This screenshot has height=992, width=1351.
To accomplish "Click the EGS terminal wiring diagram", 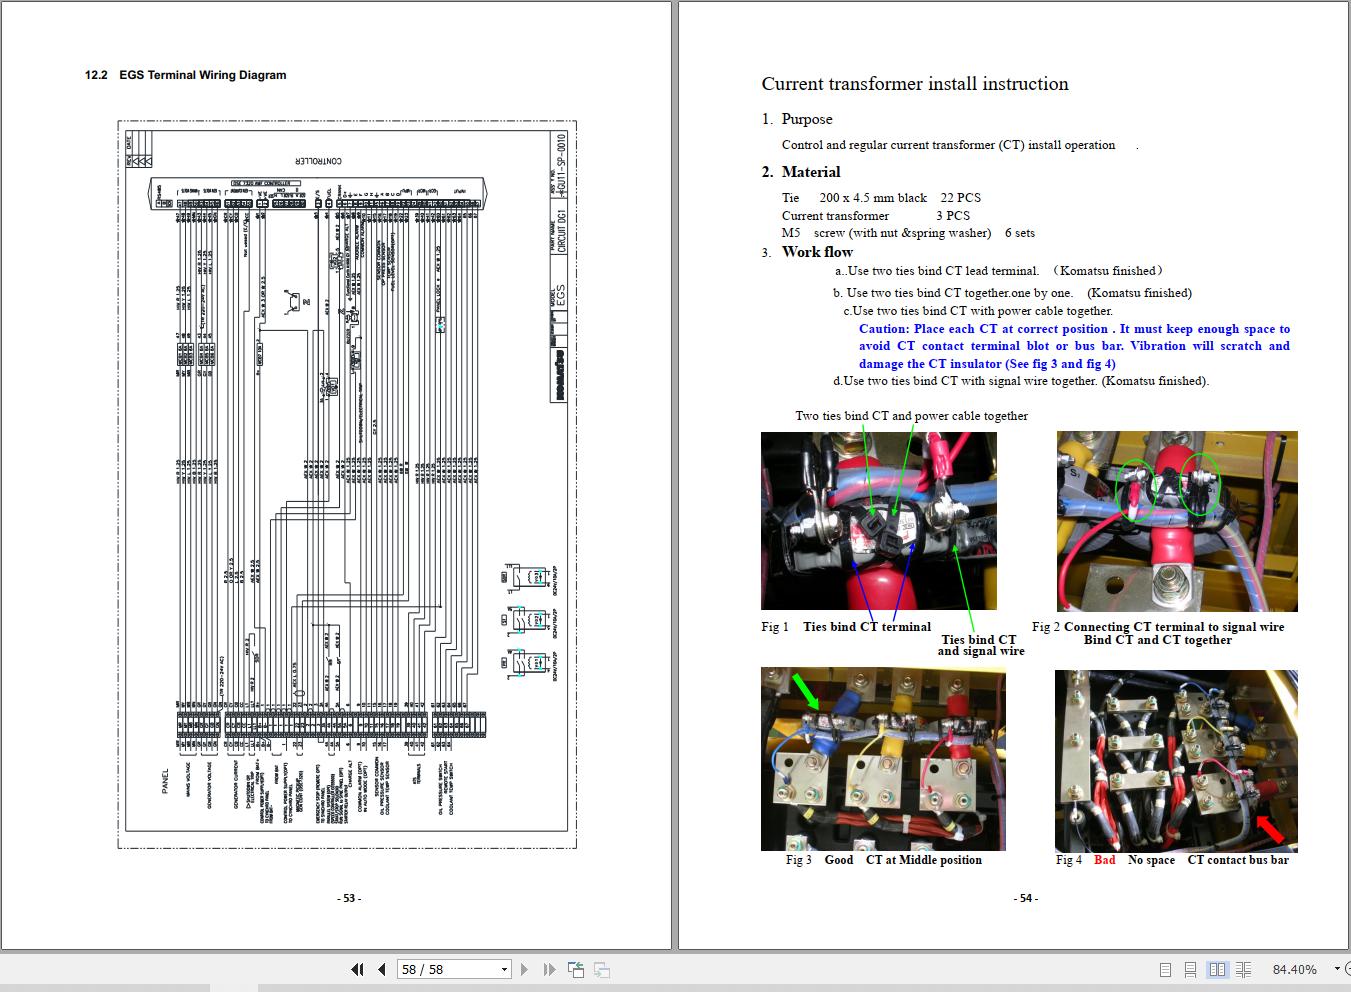I will tap(347, 485).
